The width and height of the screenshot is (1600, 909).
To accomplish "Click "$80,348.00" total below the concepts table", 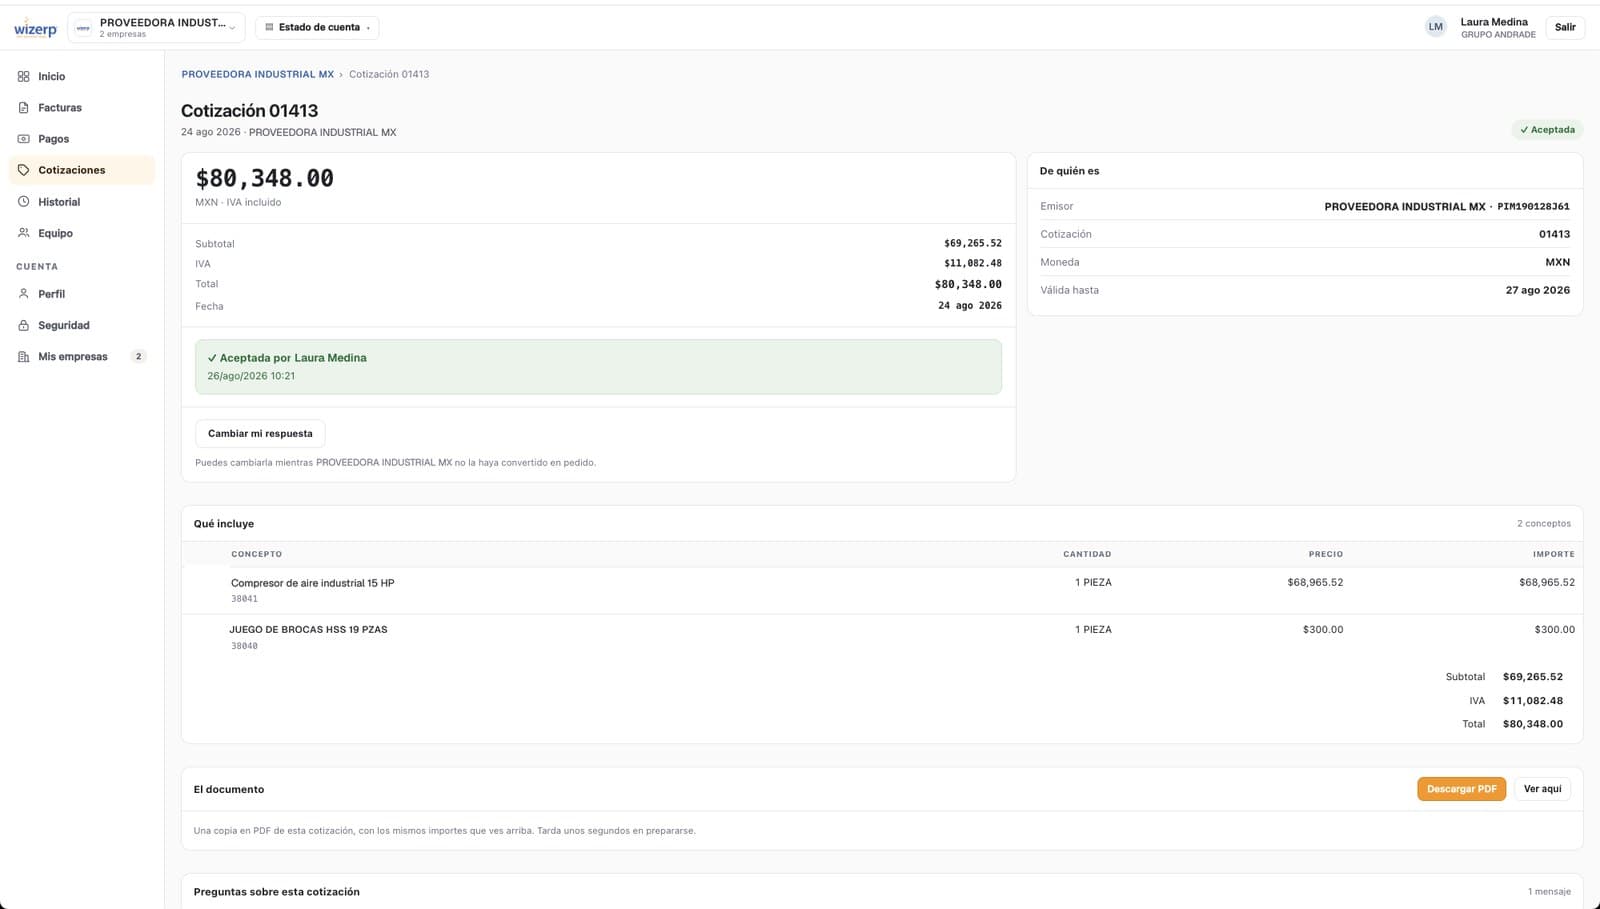I will coord(1533,724).
